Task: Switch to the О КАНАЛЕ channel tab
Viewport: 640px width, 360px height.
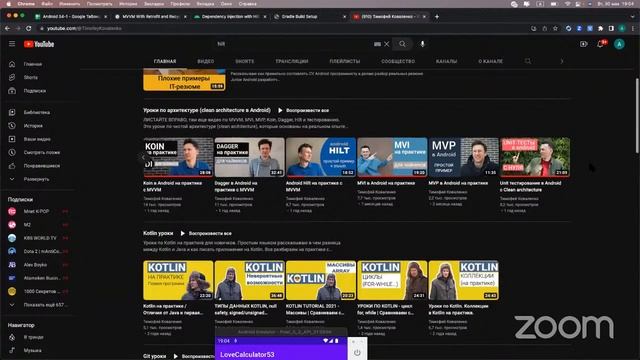Action: point(491,61)
